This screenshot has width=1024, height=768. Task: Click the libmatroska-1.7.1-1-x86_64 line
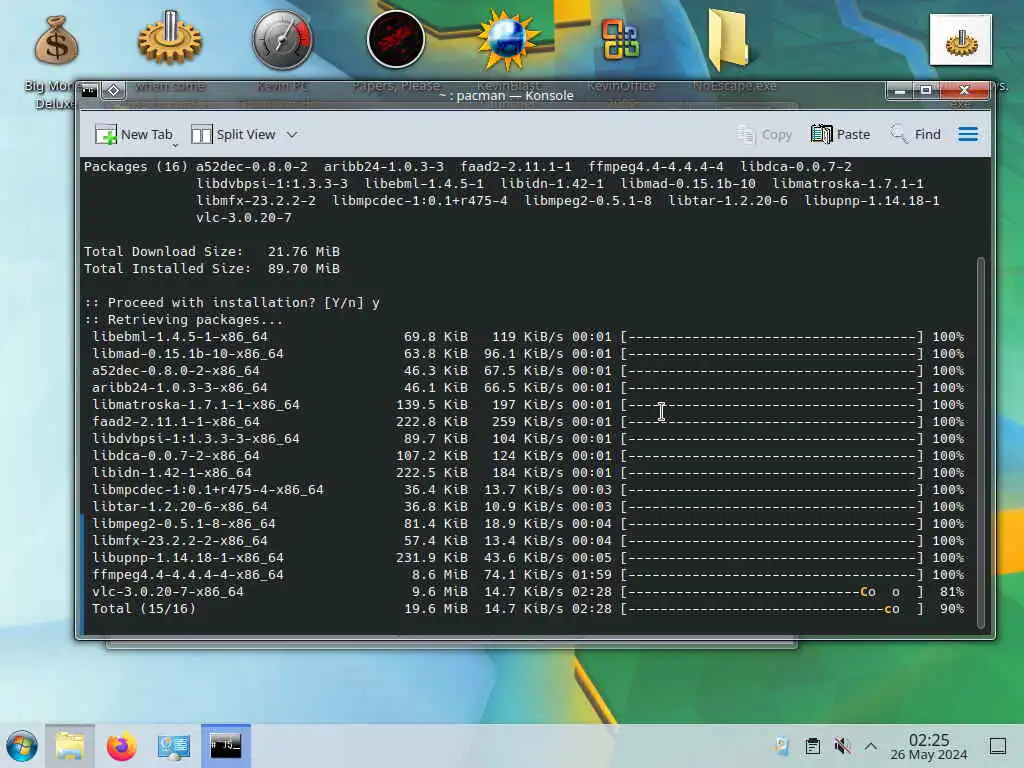528,405
